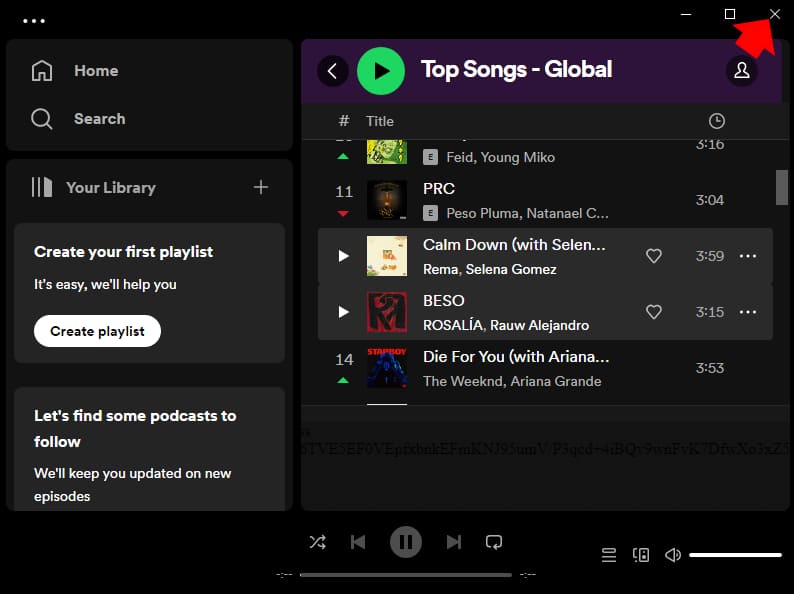Click the Home house icon

pyautogui.click(x=42, y=70)
